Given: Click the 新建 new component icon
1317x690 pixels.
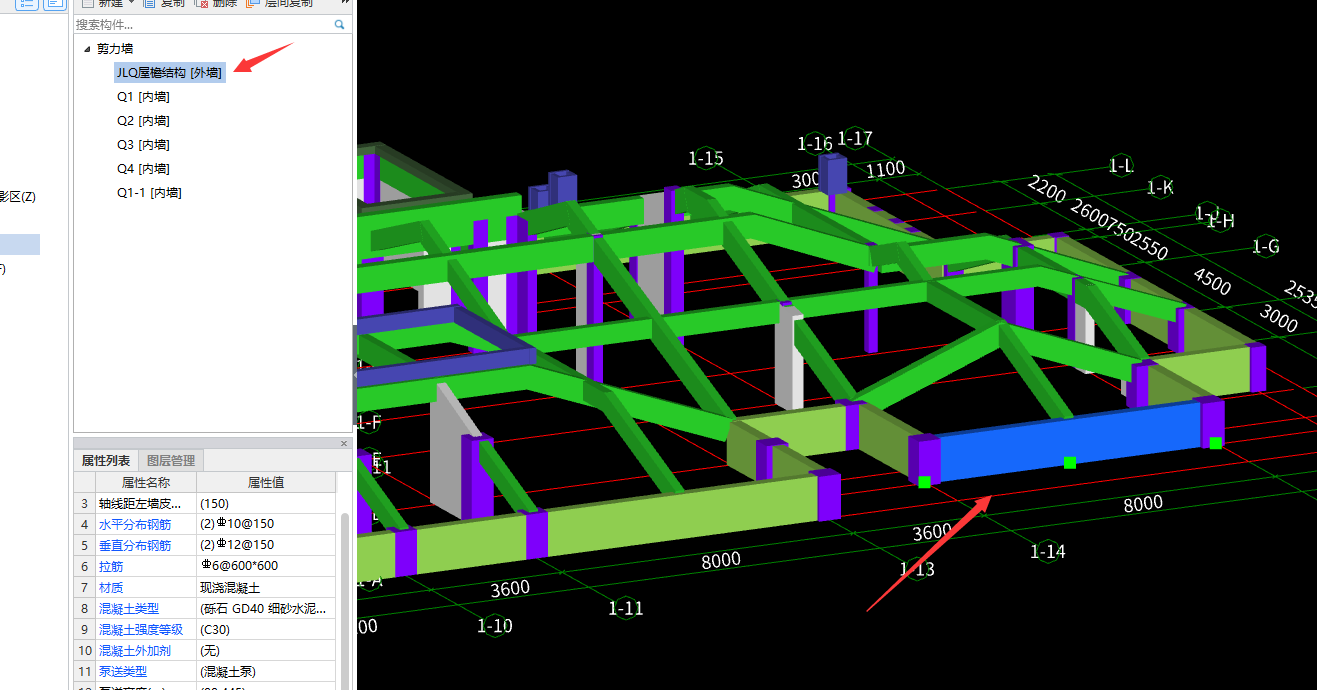Looking at the screenshot, I should click(88, 4).
